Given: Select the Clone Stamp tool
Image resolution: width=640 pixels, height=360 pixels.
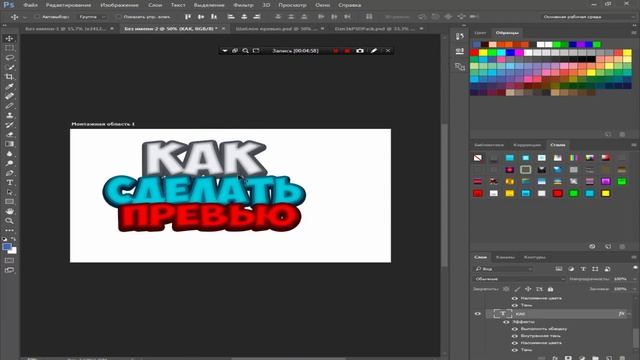Looking at the screenshot, I should click(9, 116).
